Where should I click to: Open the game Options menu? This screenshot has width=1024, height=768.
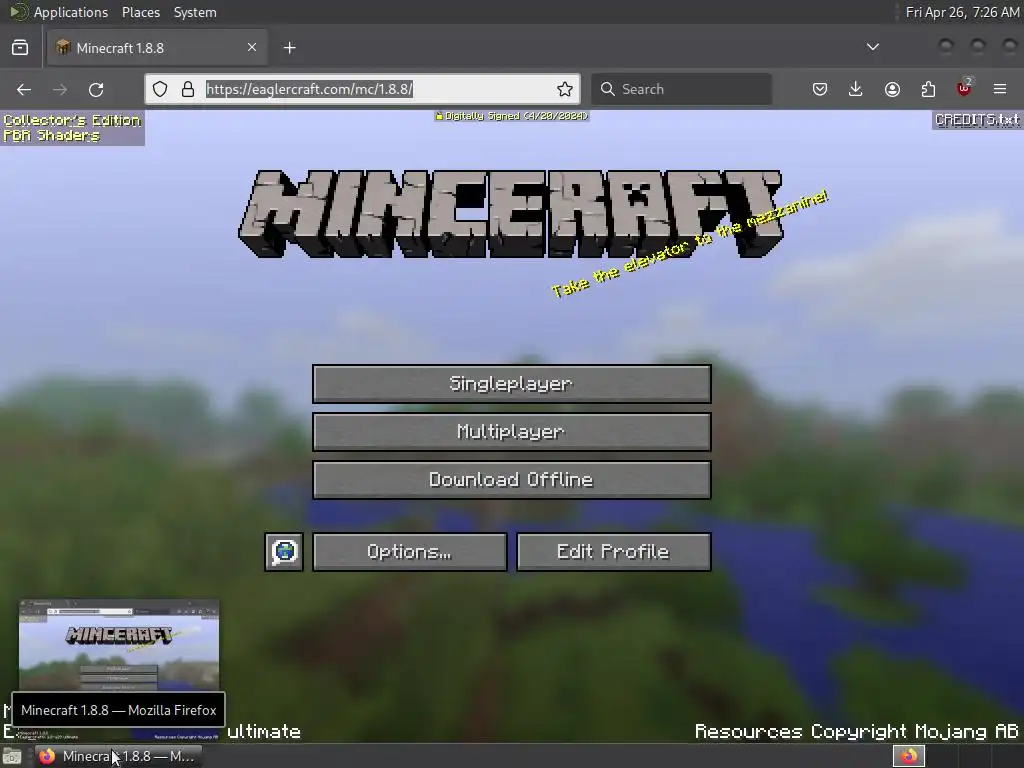tap(409, 552)
